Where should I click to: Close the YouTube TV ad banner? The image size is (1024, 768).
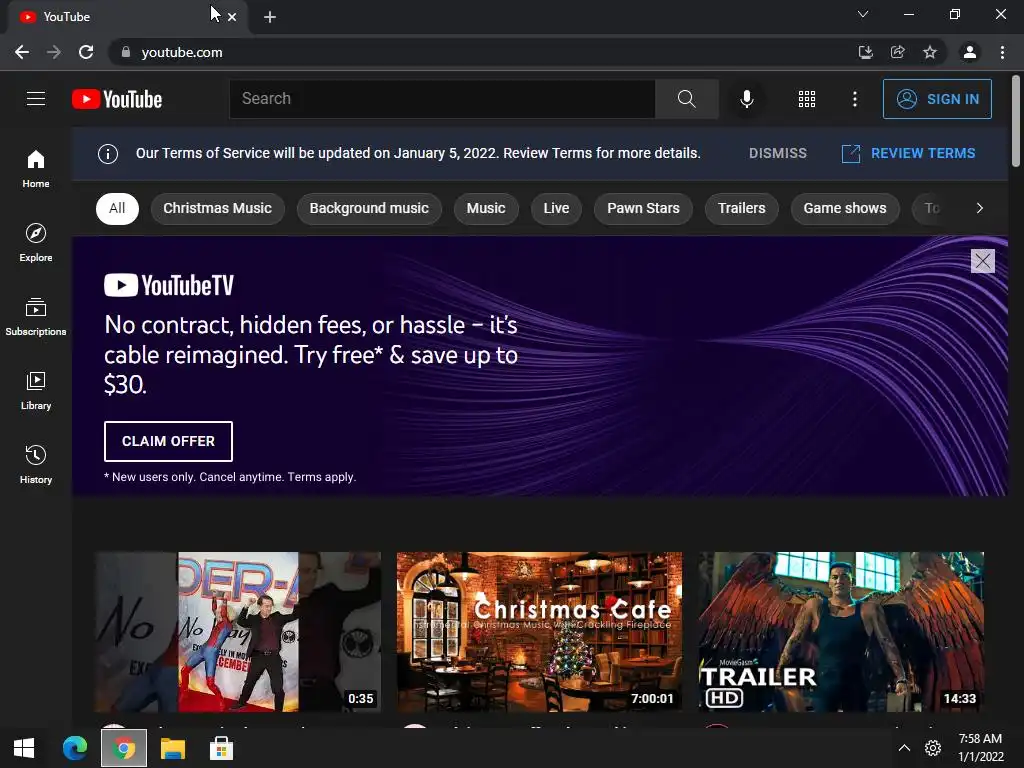coord(982,261)
